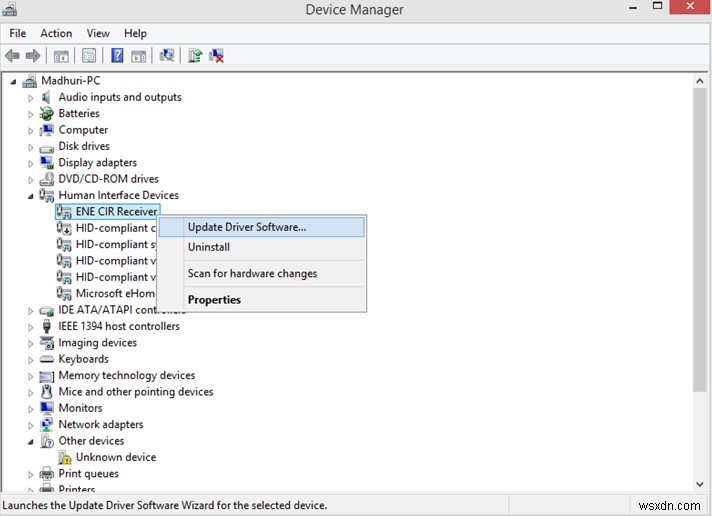Viewport: 712px width, 516px height.
Task: Click the Human Interface Devices category icon
Action: point(46,195)
